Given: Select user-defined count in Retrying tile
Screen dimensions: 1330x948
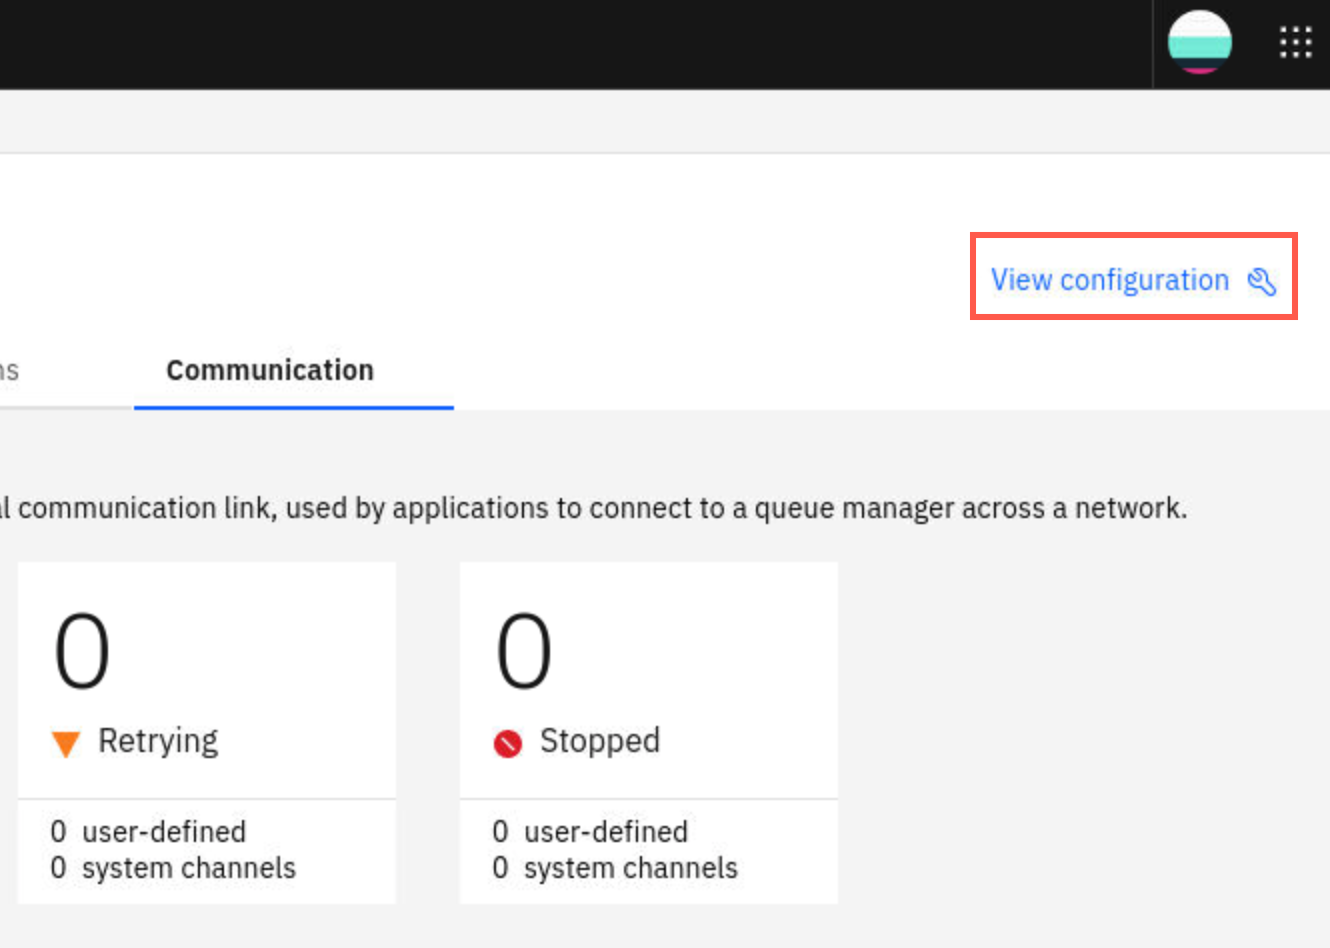Looking at the screenshot, I should [x=148, y=832].
